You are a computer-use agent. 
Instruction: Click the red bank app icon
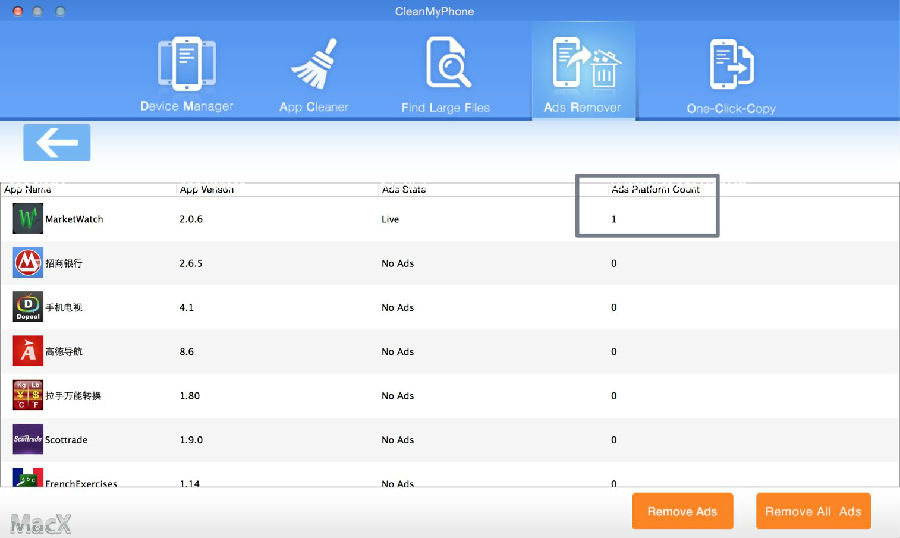pyautogui.click(x=27, y=263)
